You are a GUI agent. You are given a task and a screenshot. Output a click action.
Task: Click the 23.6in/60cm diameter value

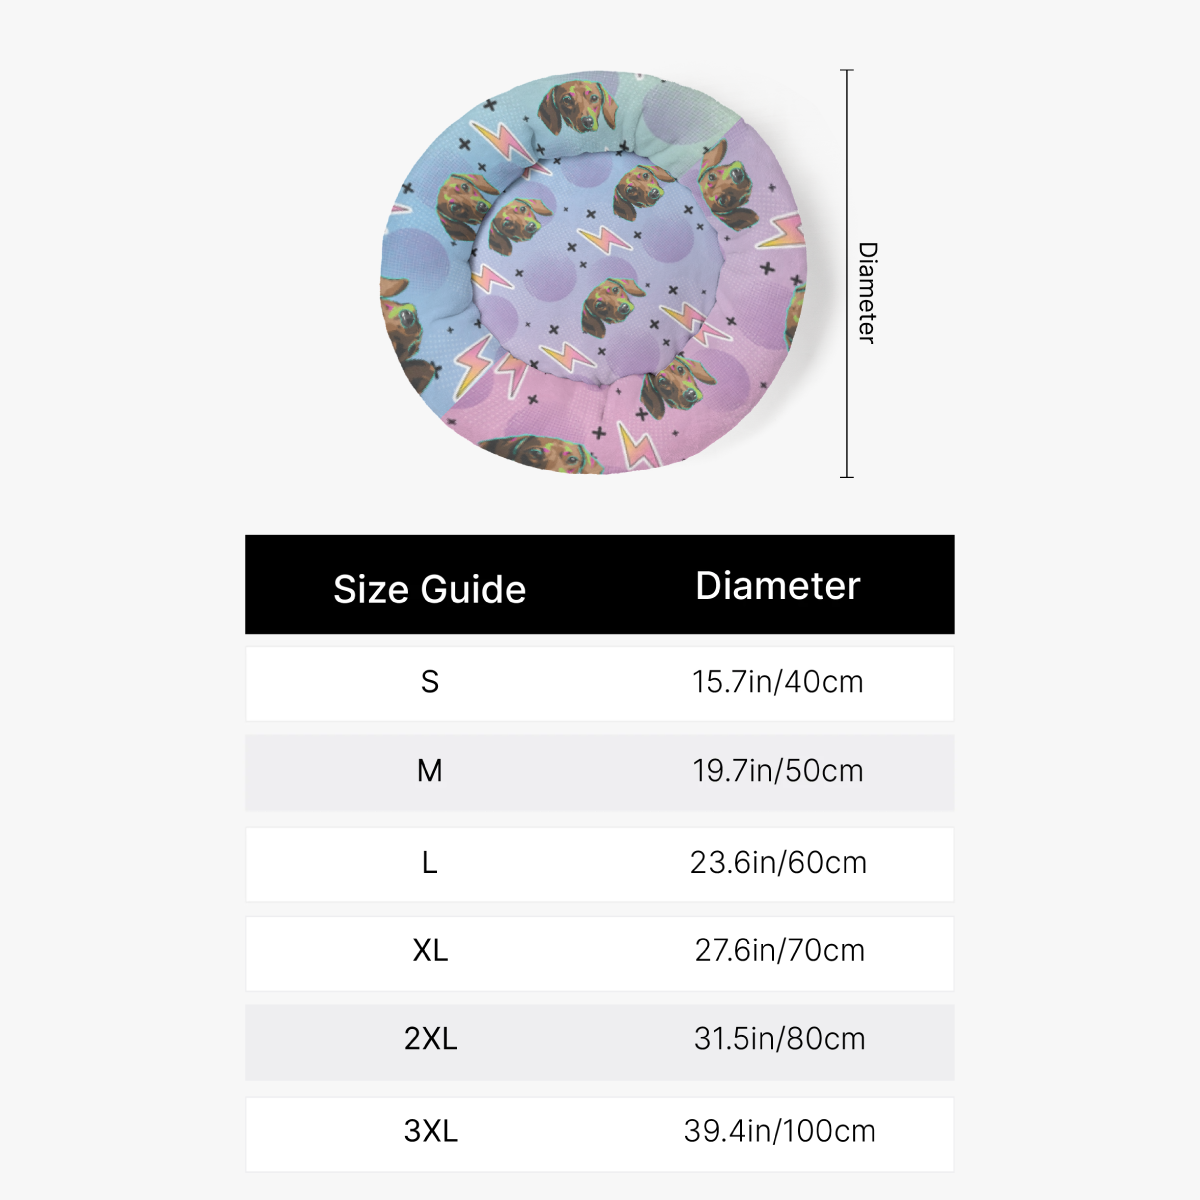coord(778,862)
